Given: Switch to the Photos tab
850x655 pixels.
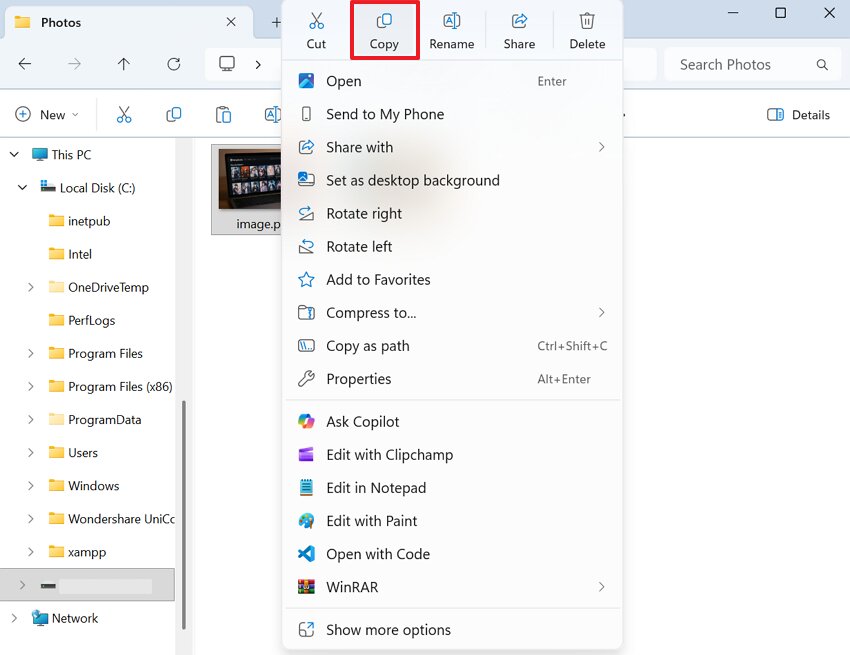Looking at the screenshot, I should pos(128,22).
